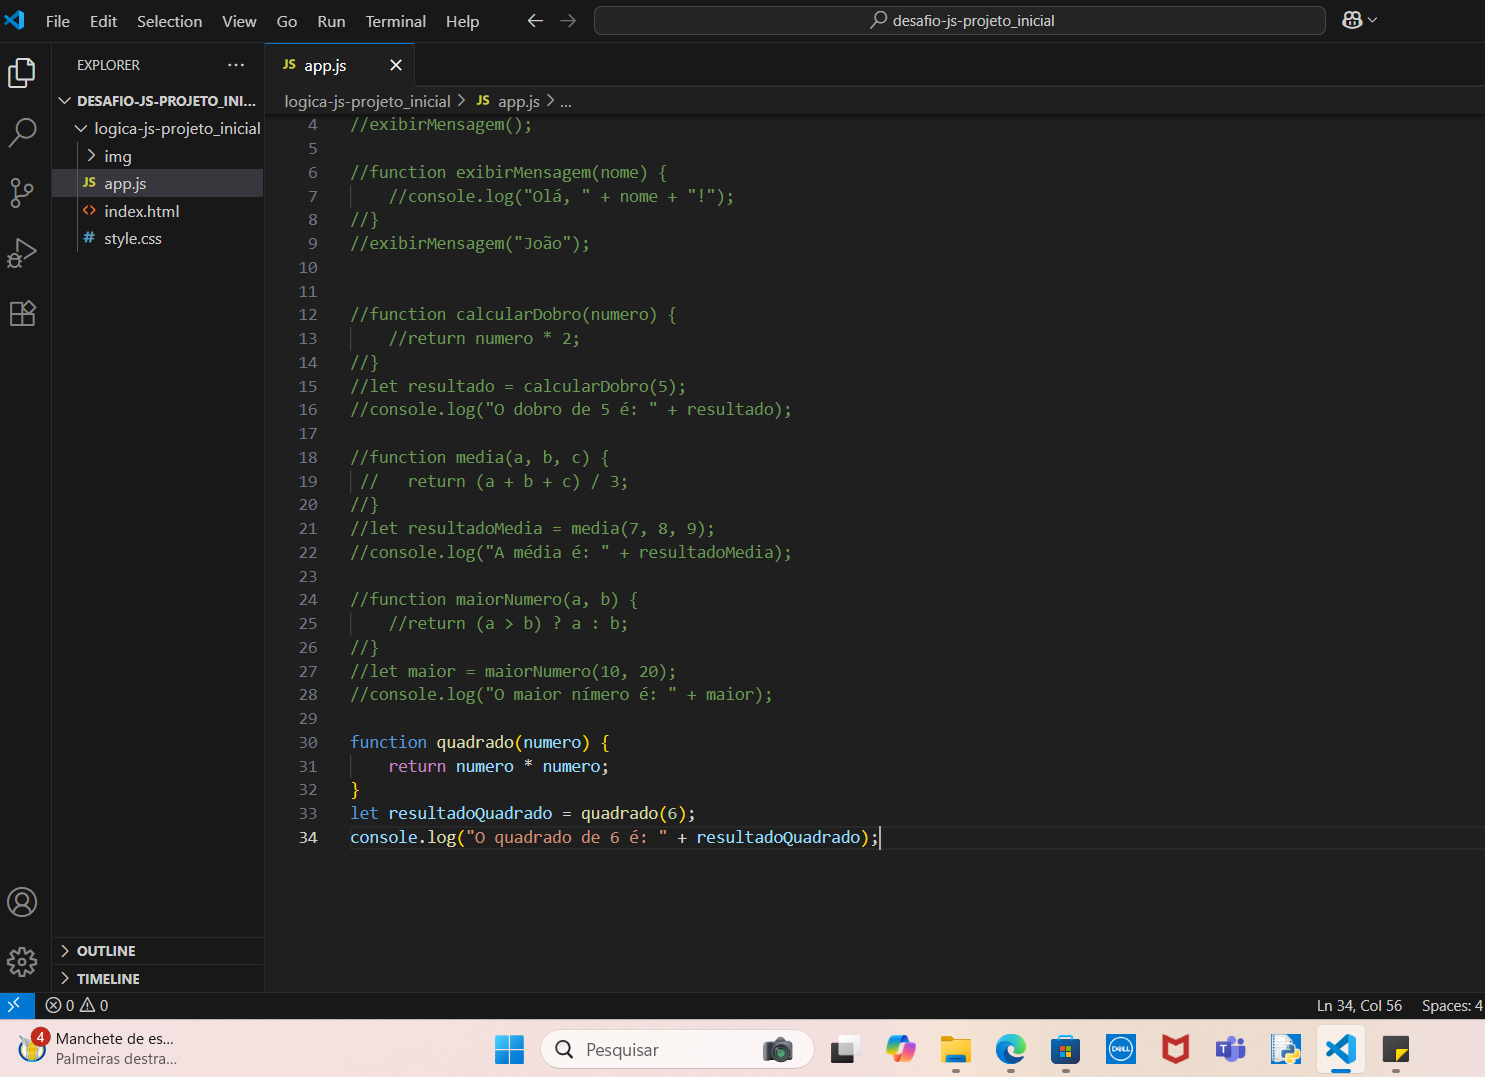Expand the img folder
The image size is (1485, 1077).
point(158,156)
